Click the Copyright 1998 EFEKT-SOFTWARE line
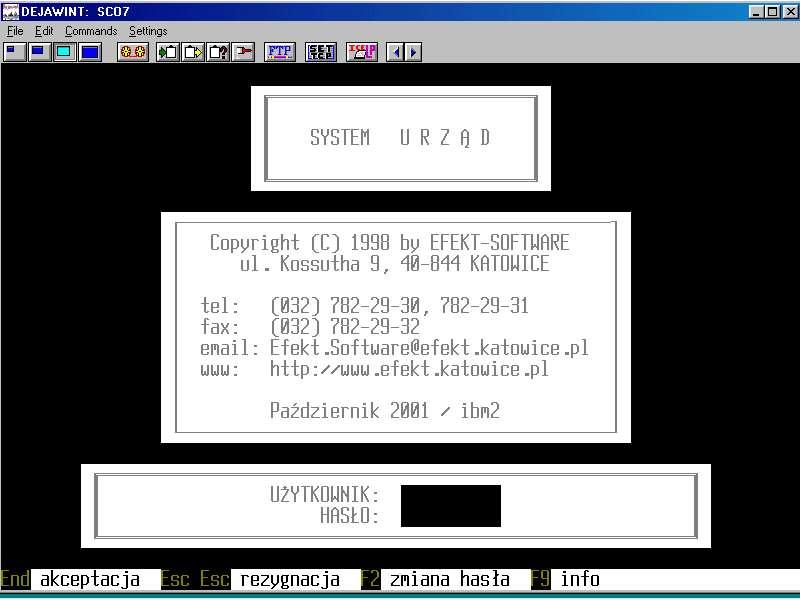Image resolution: width=800 pixels, height=600 pixels. coord(390,243)
